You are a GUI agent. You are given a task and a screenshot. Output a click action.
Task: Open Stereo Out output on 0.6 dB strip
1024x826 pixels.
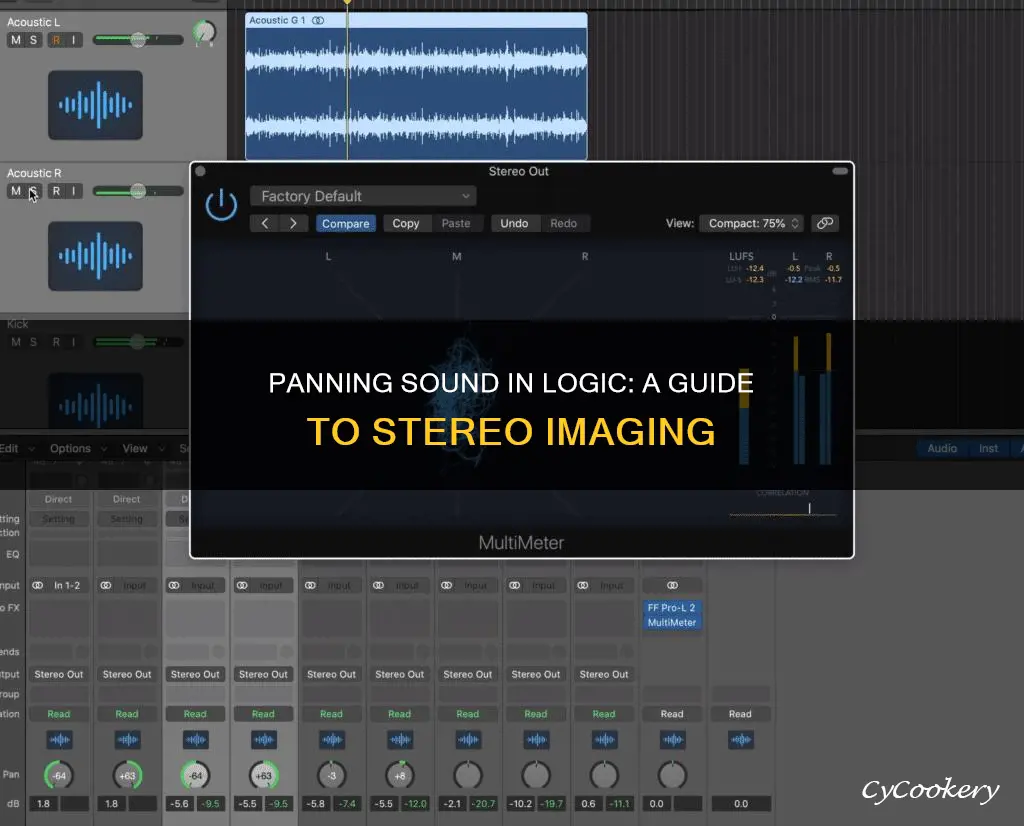tap(604, 675)
